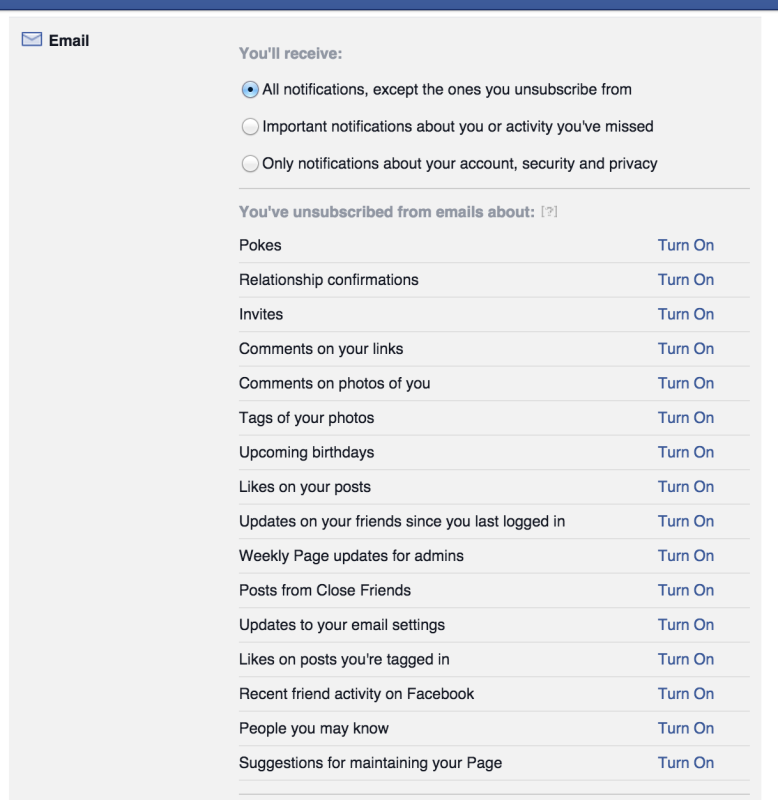Image resolution: width=778 pixels, height=800 pixels.
Task: Turn On Updates on your friends emails
Action: [x=686, y=521]
